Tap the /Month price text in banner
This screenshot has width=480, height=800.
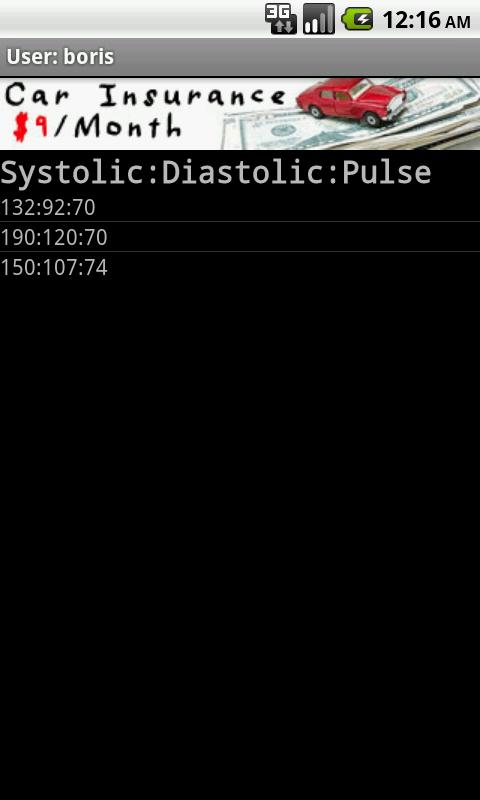pyautogui.click(x=117, y=127)
